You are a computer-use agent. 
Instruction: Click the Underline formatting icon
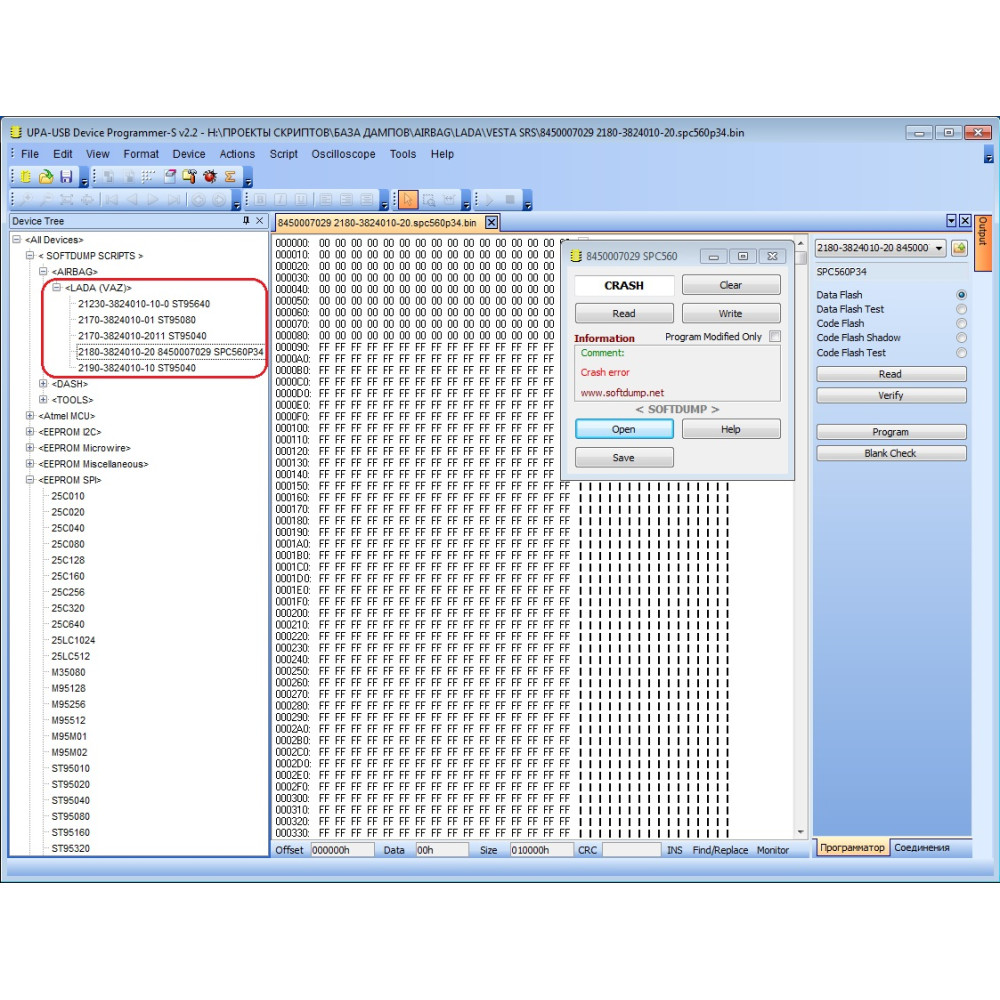pos(300,200)
